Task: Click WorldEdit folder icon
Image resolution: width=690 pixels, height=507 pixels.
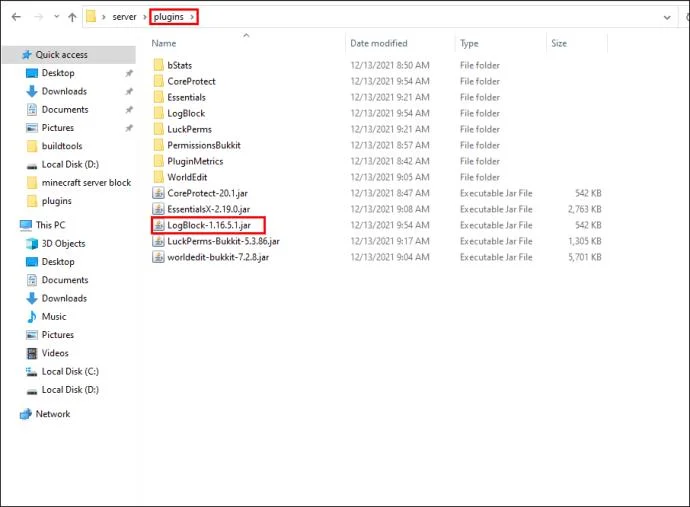Action: tap(158, 177)
